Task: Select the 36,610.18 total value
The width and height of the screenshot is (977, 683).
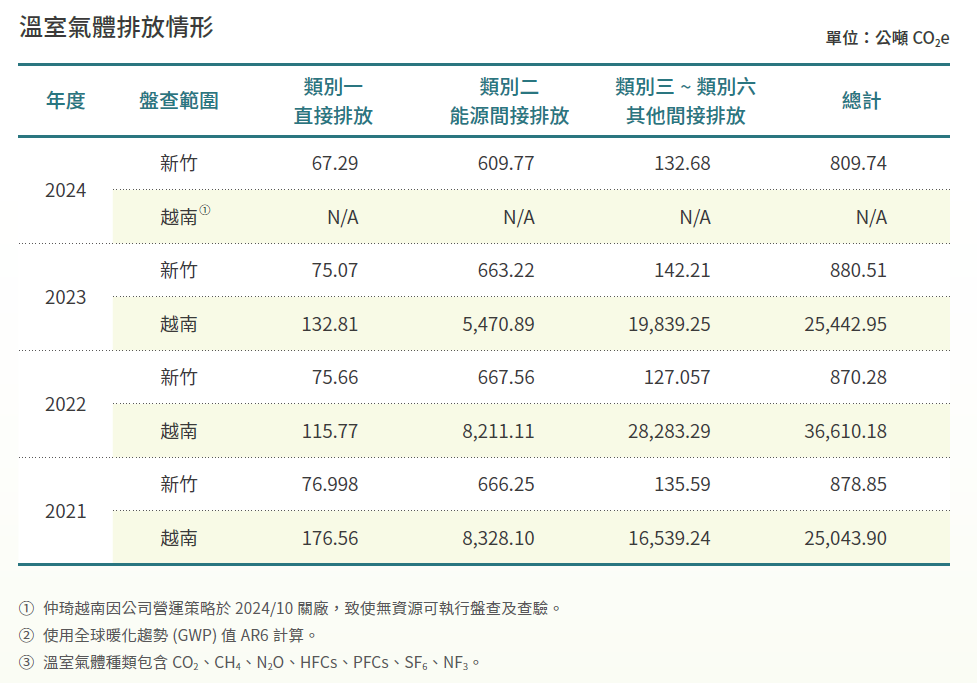Action: (x=845, y=431)
